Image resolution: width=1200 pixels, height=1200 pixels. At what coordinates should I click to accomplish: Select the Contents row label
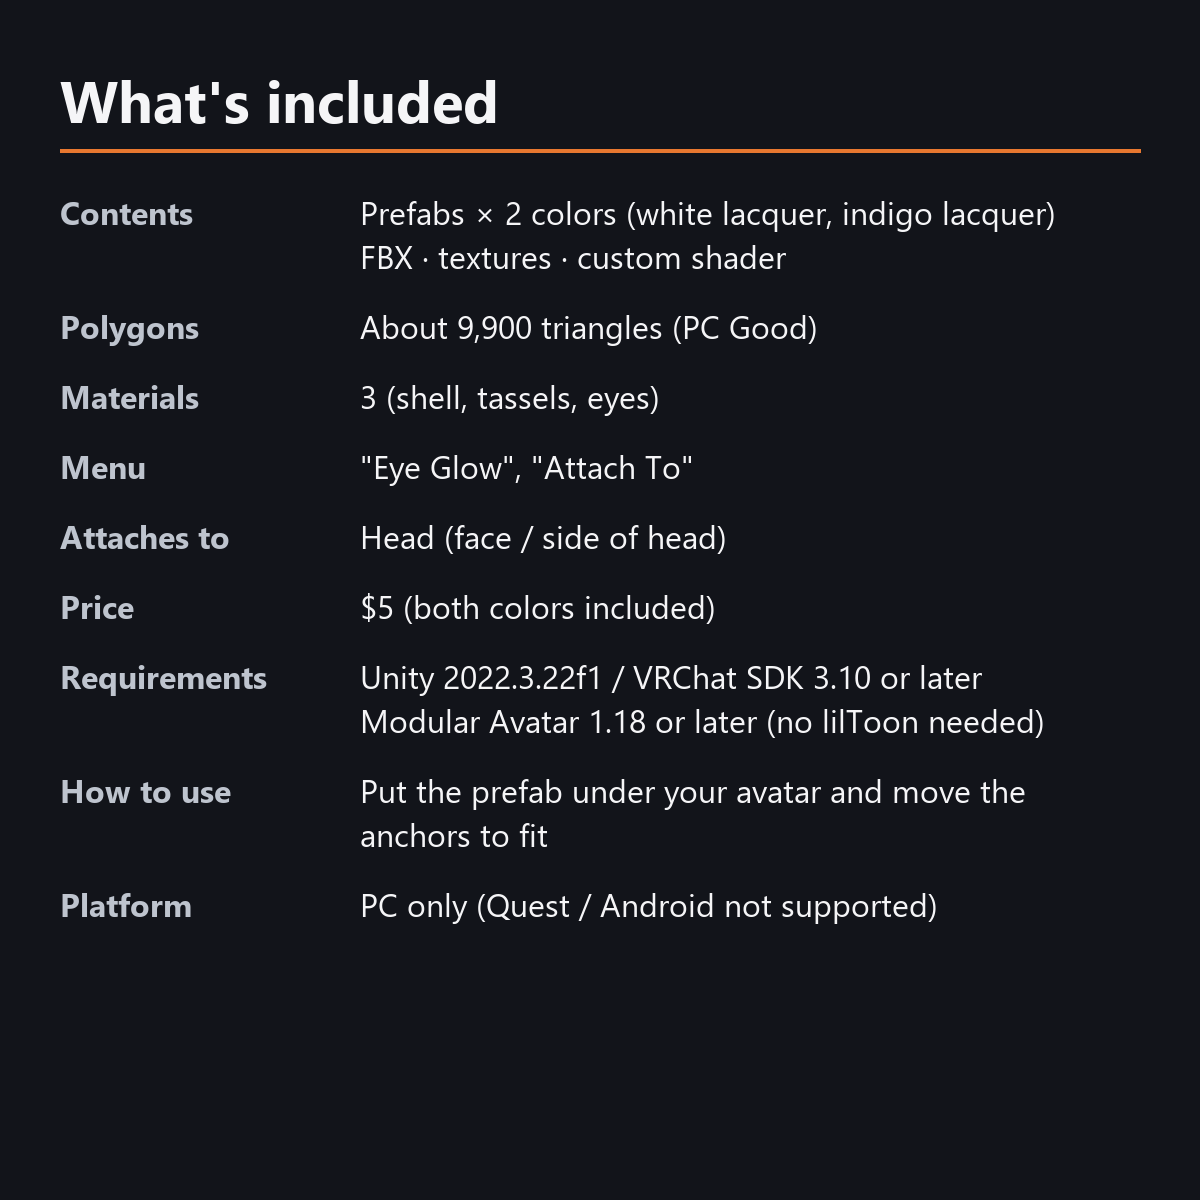[126, 214]
